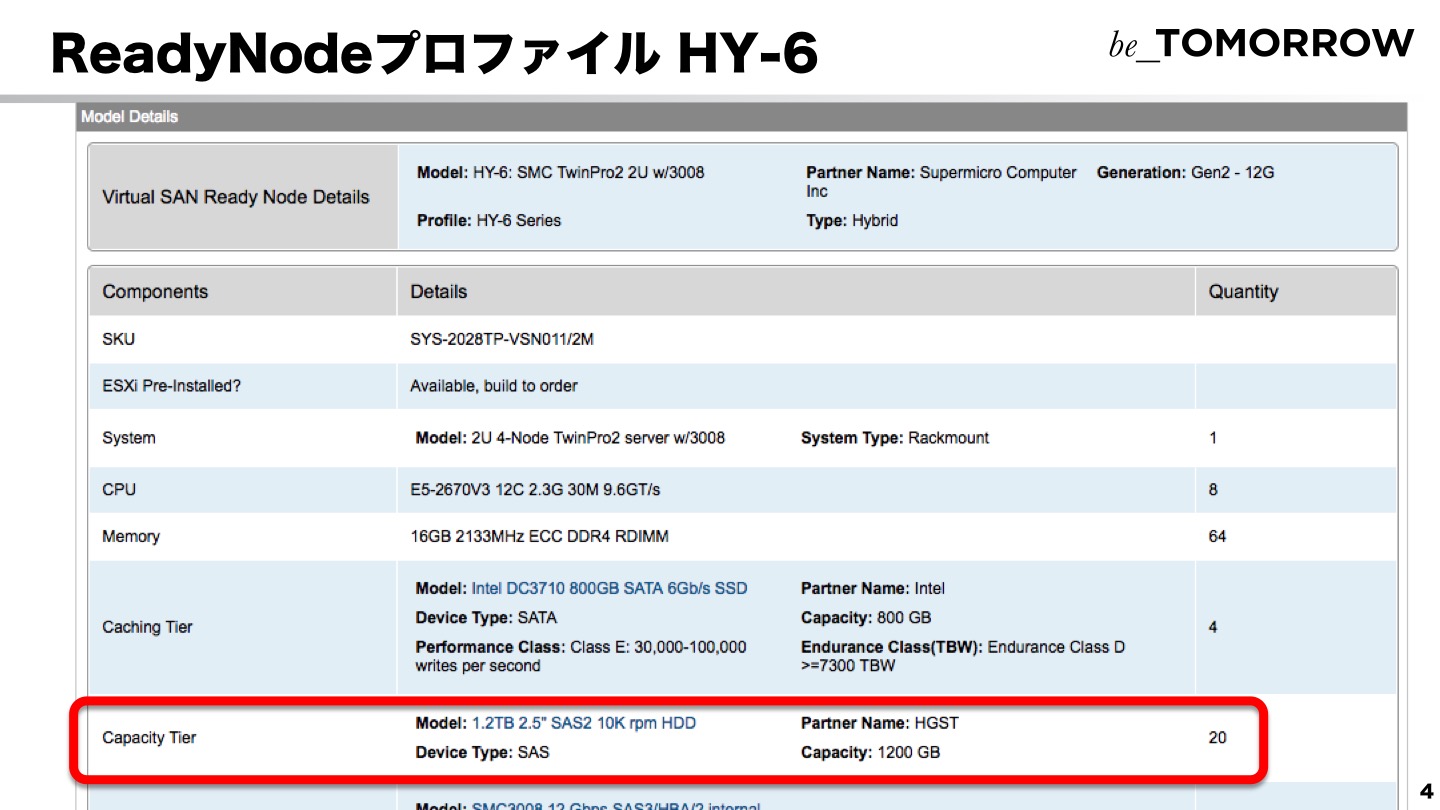Viewport: 1440px width, 810px height.
Task: Select the Generation Gen2 - 12G text
Action: click(1186, 172)
